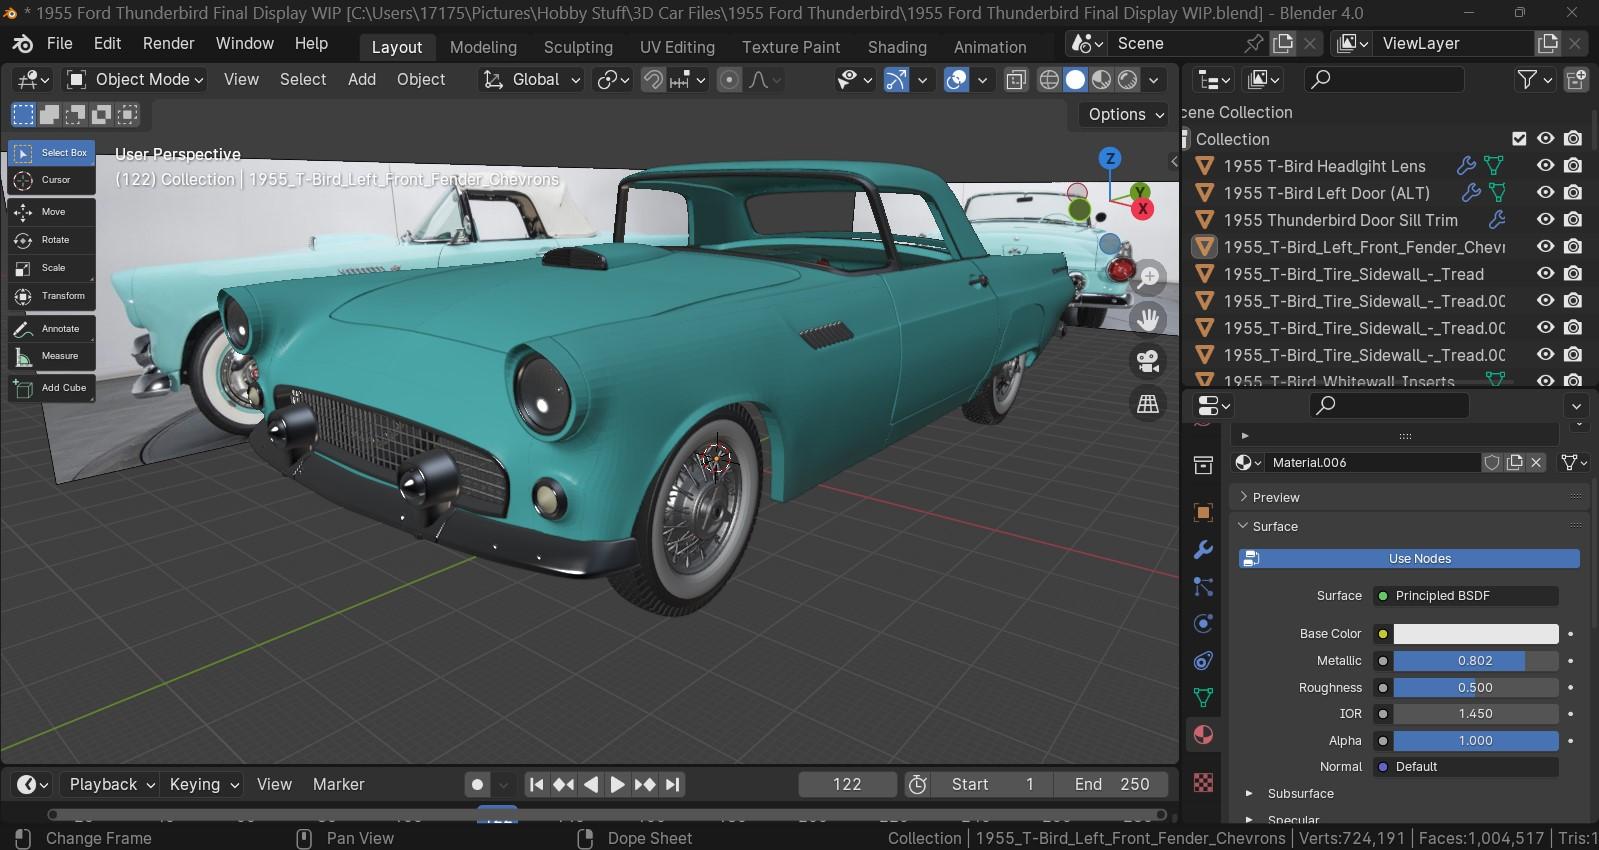Toggle Collection exclude checkbox
The image size is (1599, 850).
coord(1519,139)
